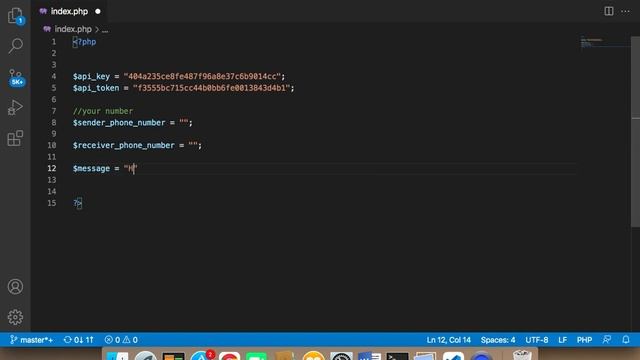The height and width of the screenshot is (360, 640).
Task: Open the Run and Debug view
Action: 16,107
